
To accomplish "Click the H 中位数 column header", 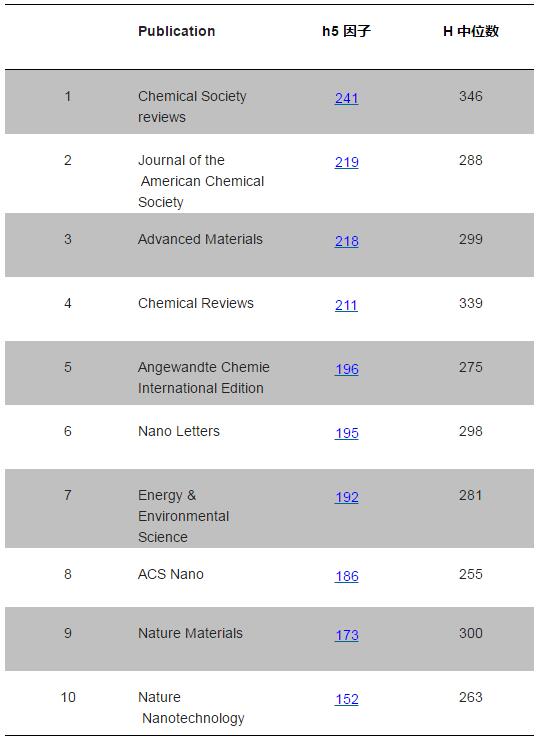I will click(x=471, y=32).
